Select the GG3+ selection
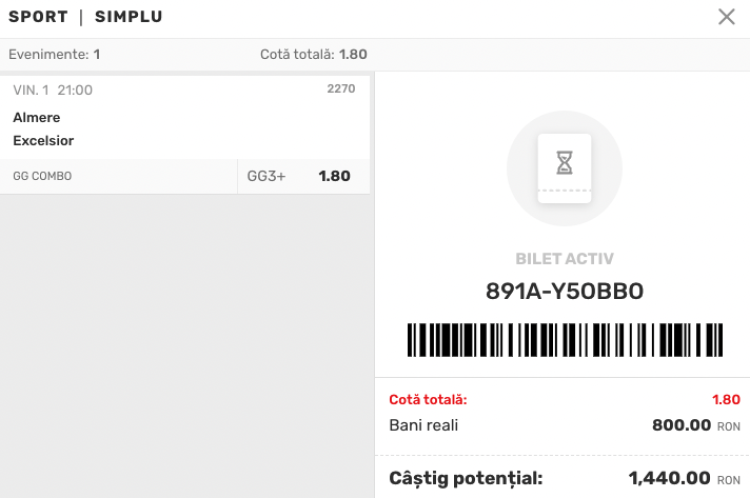The width and height of the screenshot is (750, 498). pyautogui.click(x=266, y=176)
